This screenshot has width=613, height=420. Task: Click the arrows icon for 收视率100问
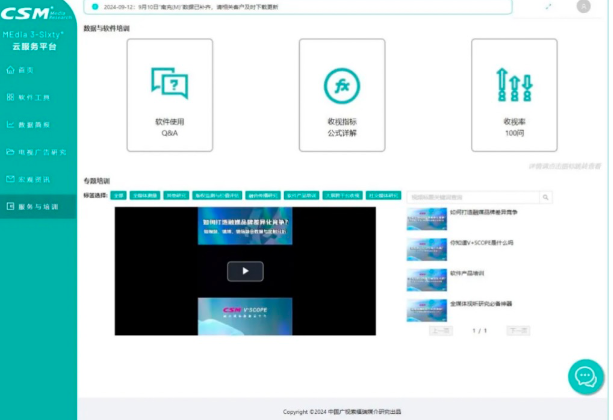click(514, 85)
